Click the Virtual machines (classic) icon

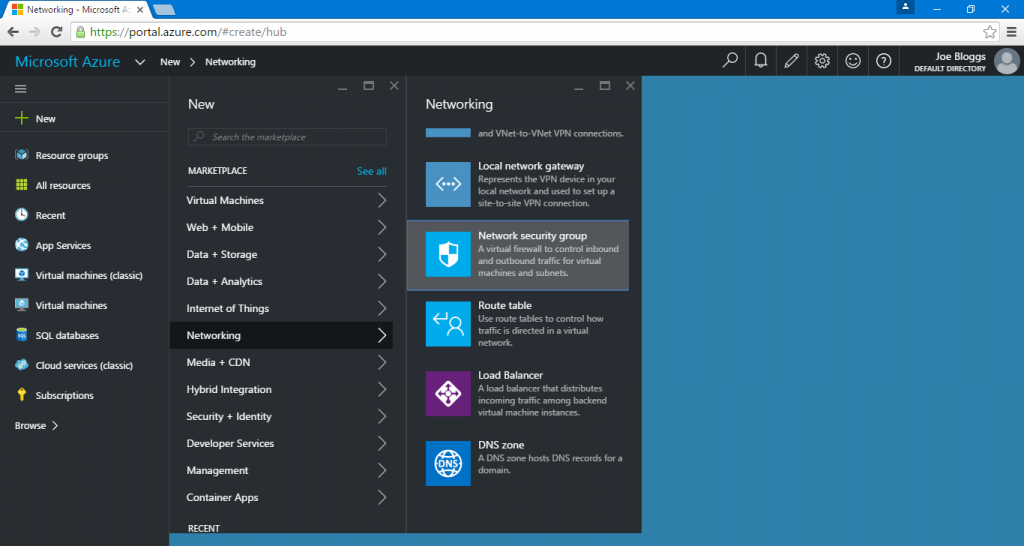tap(22, 275)
